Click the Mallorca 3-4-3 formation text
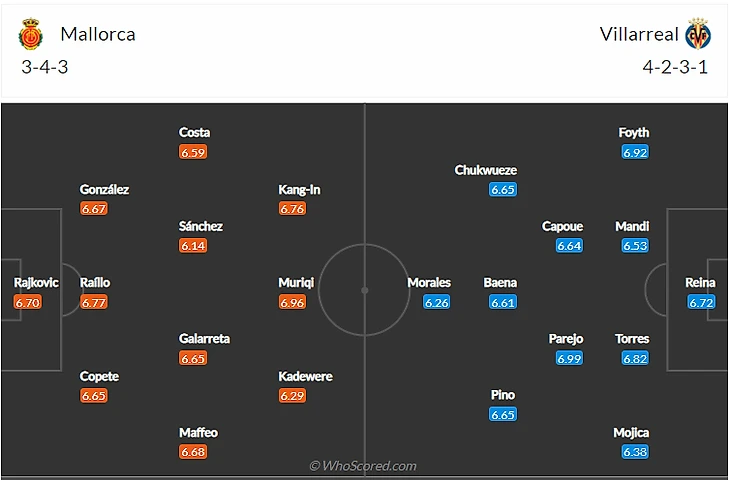730x480 pixels. pyautogui.click(x=44, y=68)
